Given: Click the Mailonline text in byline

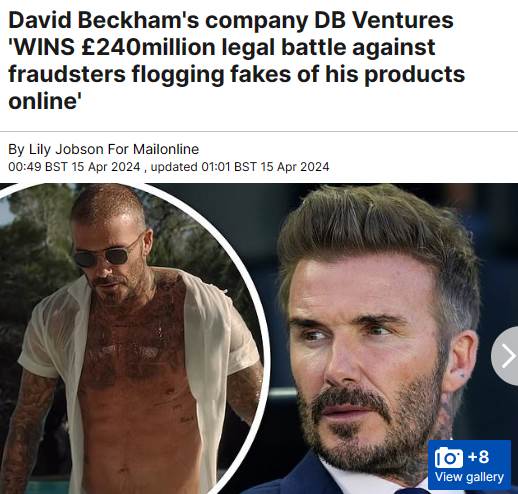Looking at the screenshot, I should click(166, 149).
